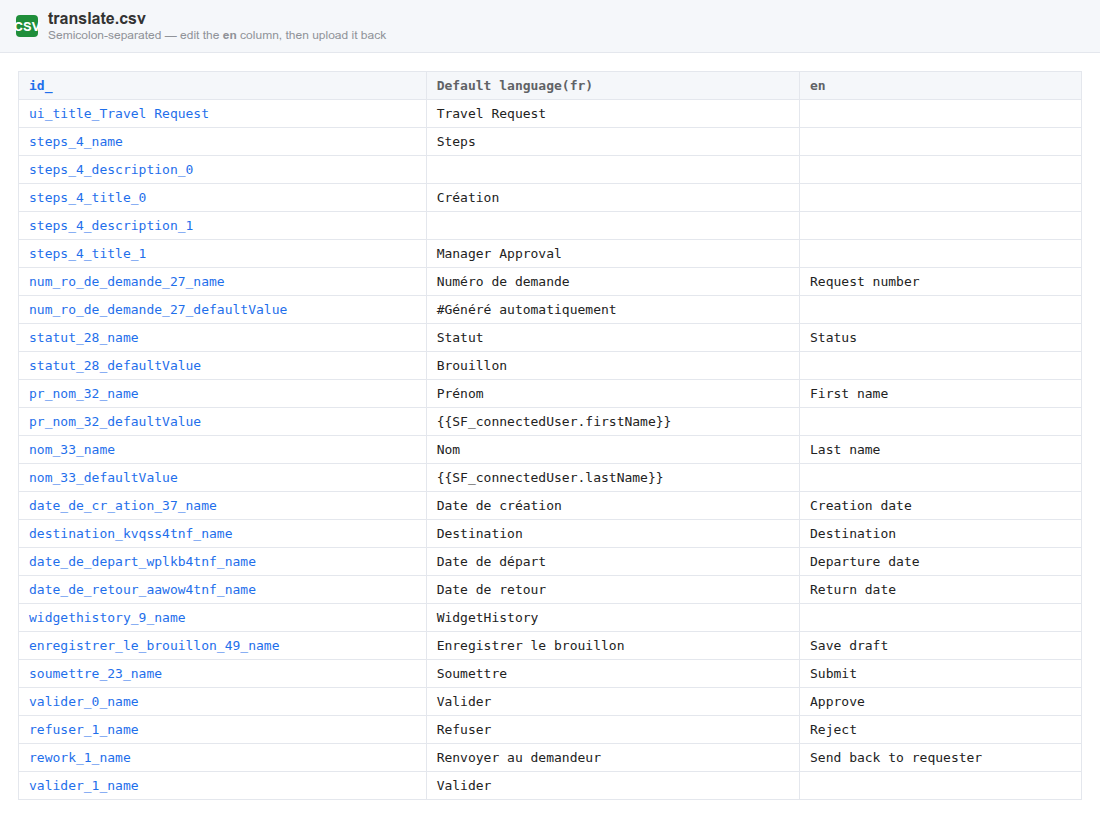Select the French text 'Travel Request'
Screen dimensions: 1100x822
pyautogui.click(x=491, y=114)
